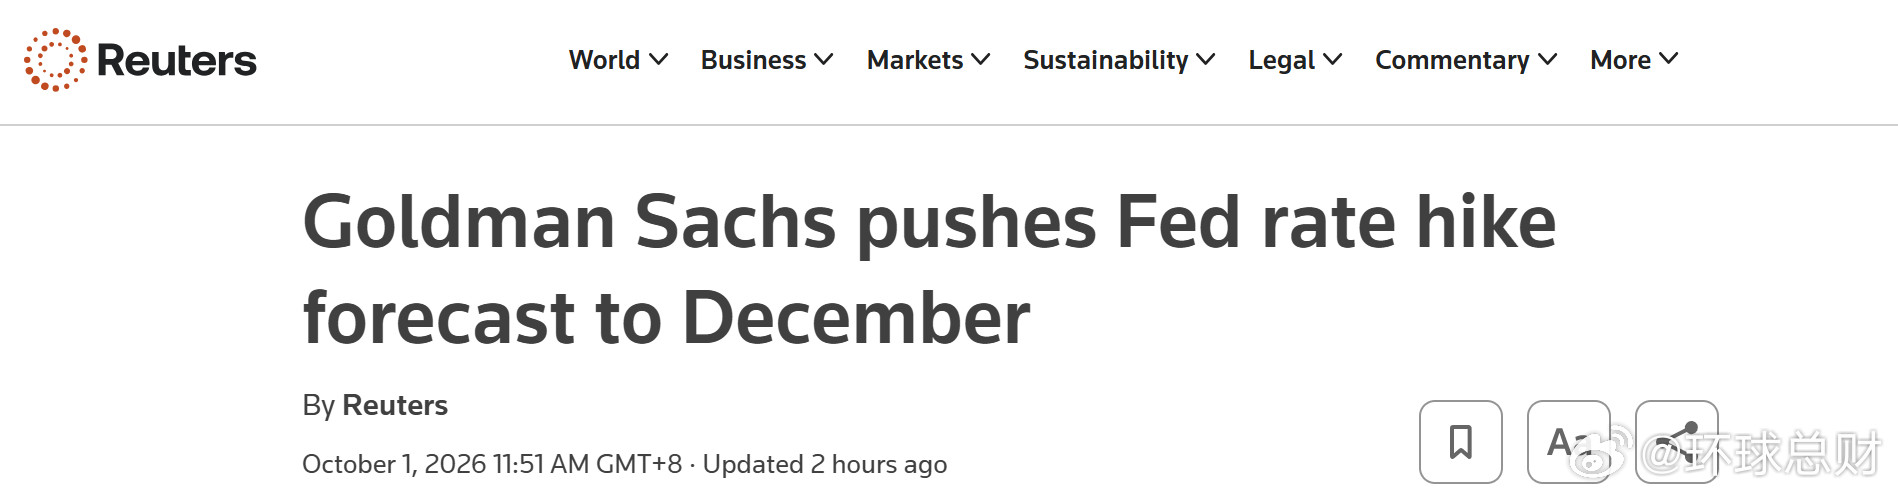Expand the Markets chevron arrow
Image resolution: width=1898 pixels, height=498 pixels.
(x=980, y=60)
